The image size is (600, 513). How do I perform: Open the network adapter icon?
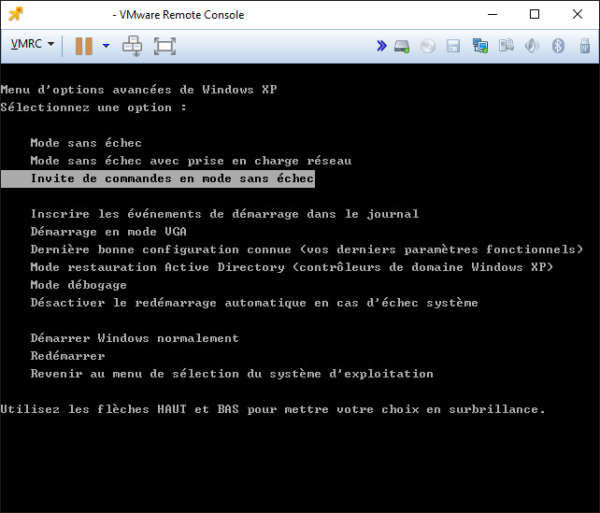[480, 46]
